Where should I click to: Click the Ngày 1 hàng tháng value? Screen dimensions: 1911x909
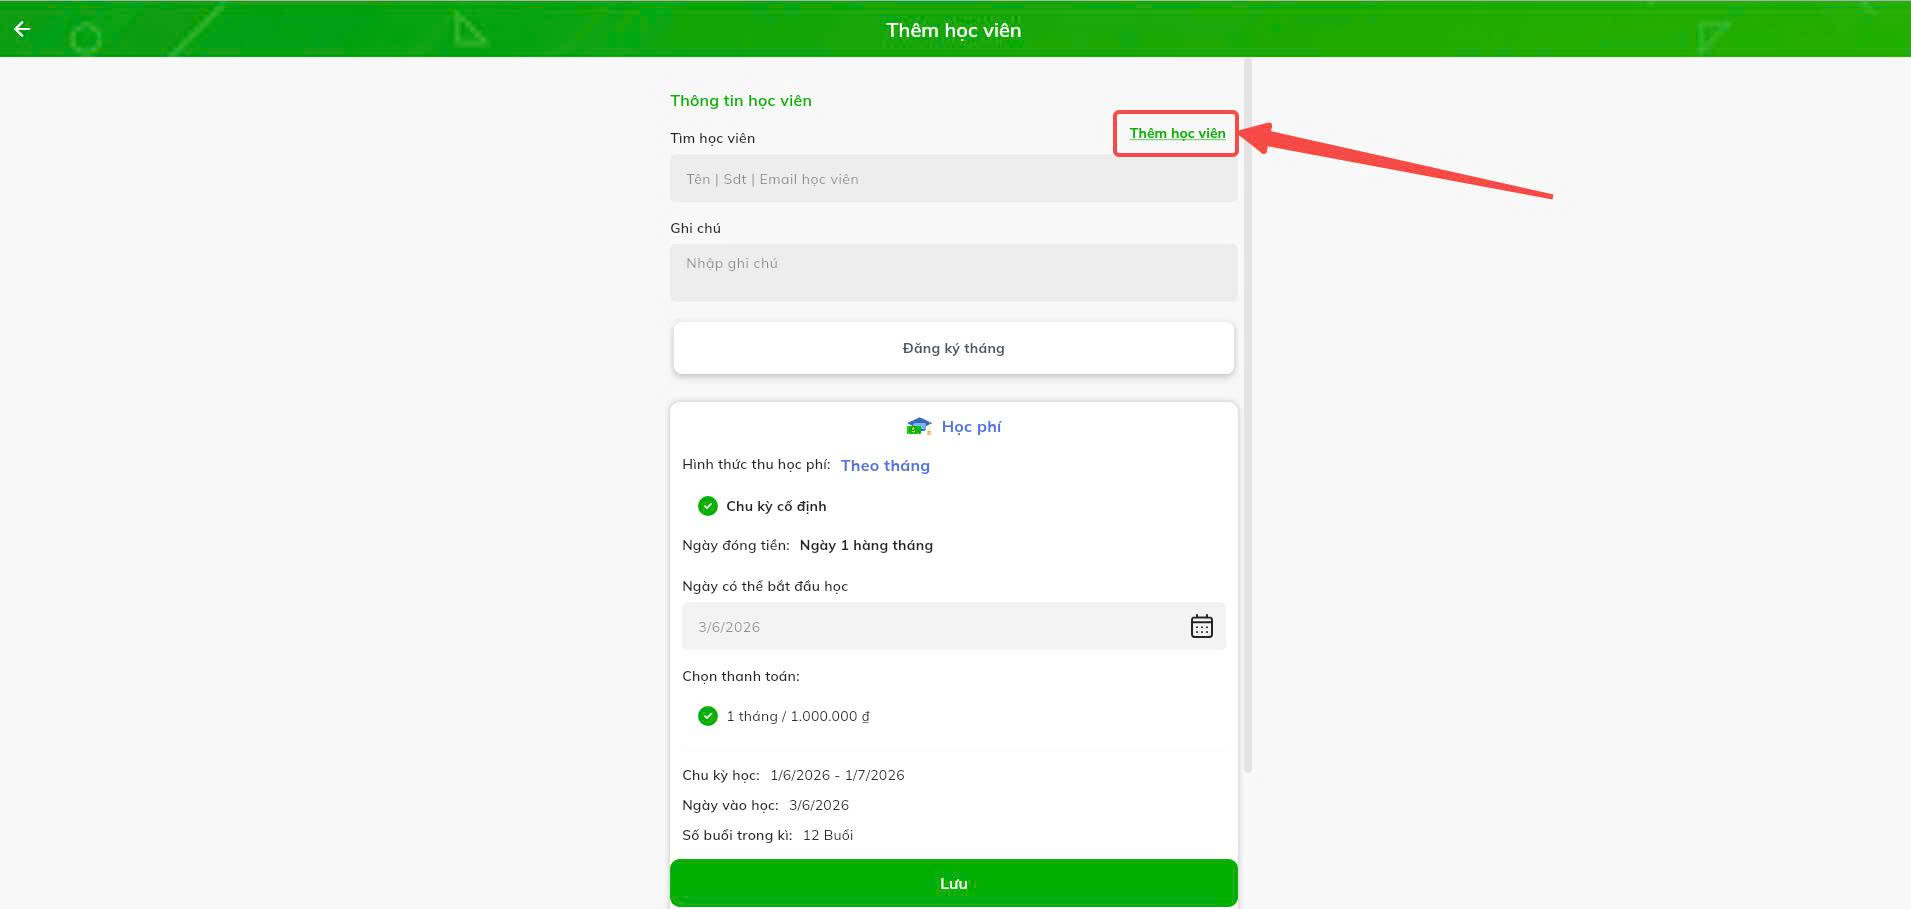[x=866, y=545]
